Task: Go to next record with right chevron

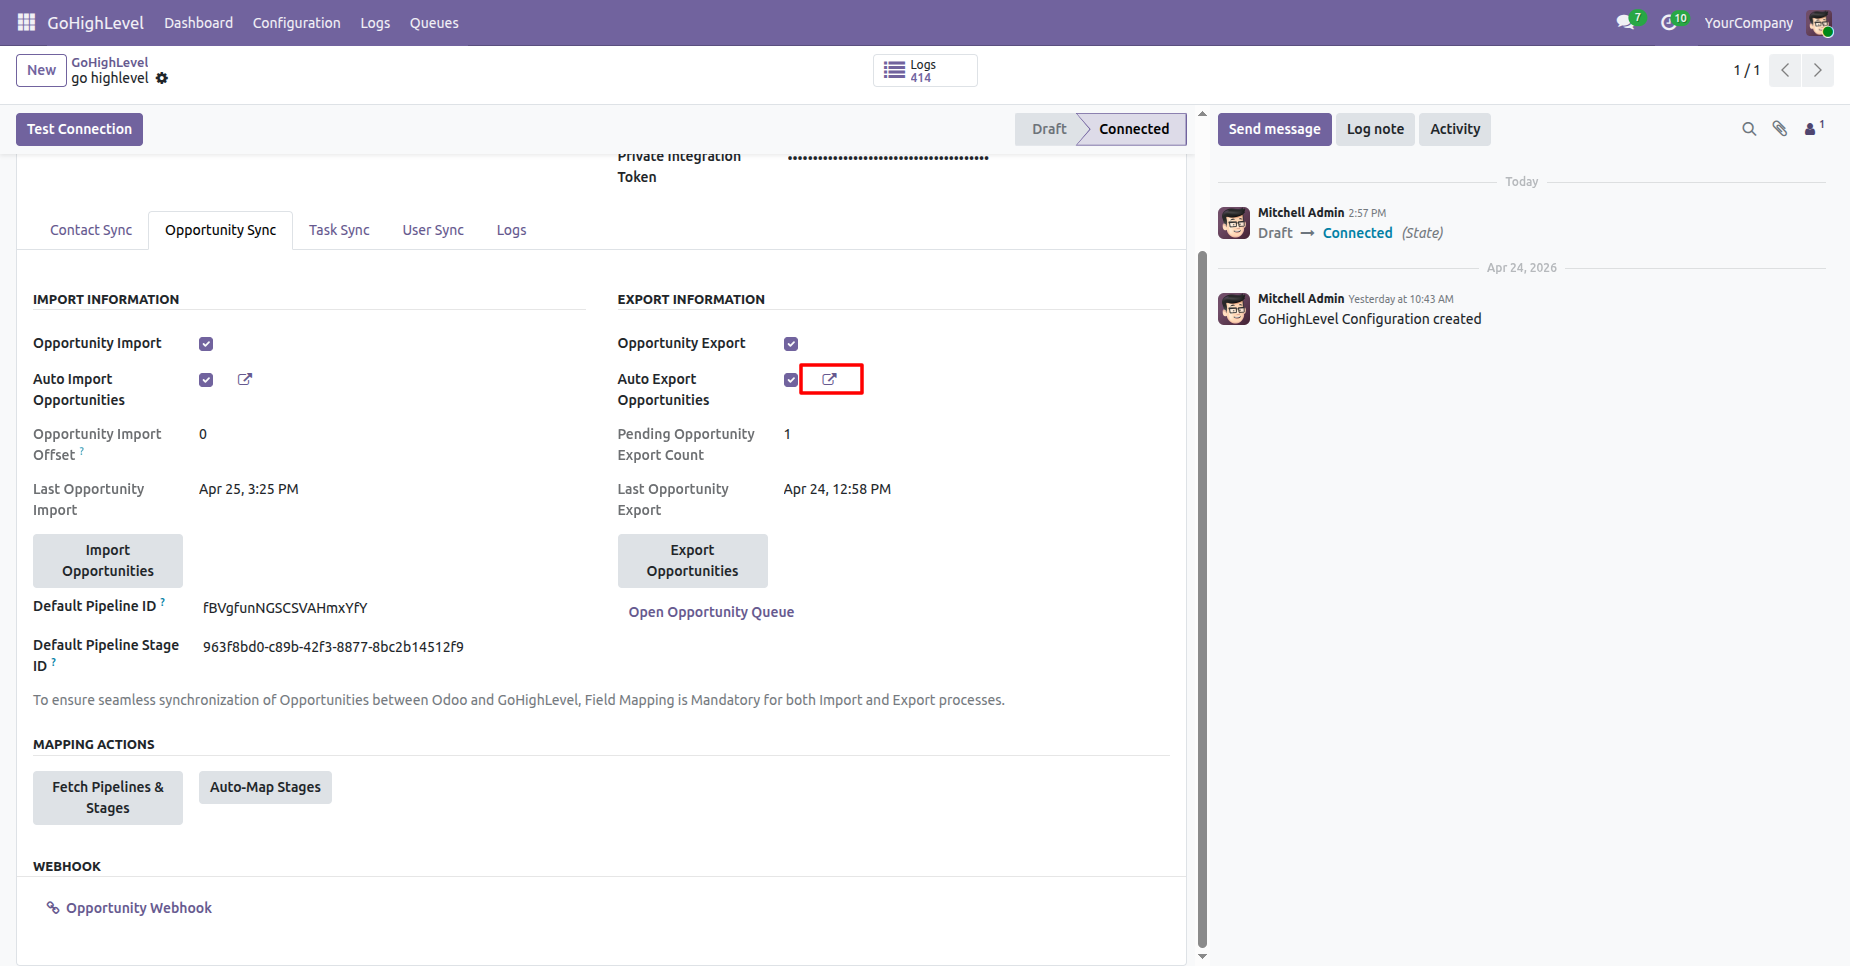Action: point(1818,70)
